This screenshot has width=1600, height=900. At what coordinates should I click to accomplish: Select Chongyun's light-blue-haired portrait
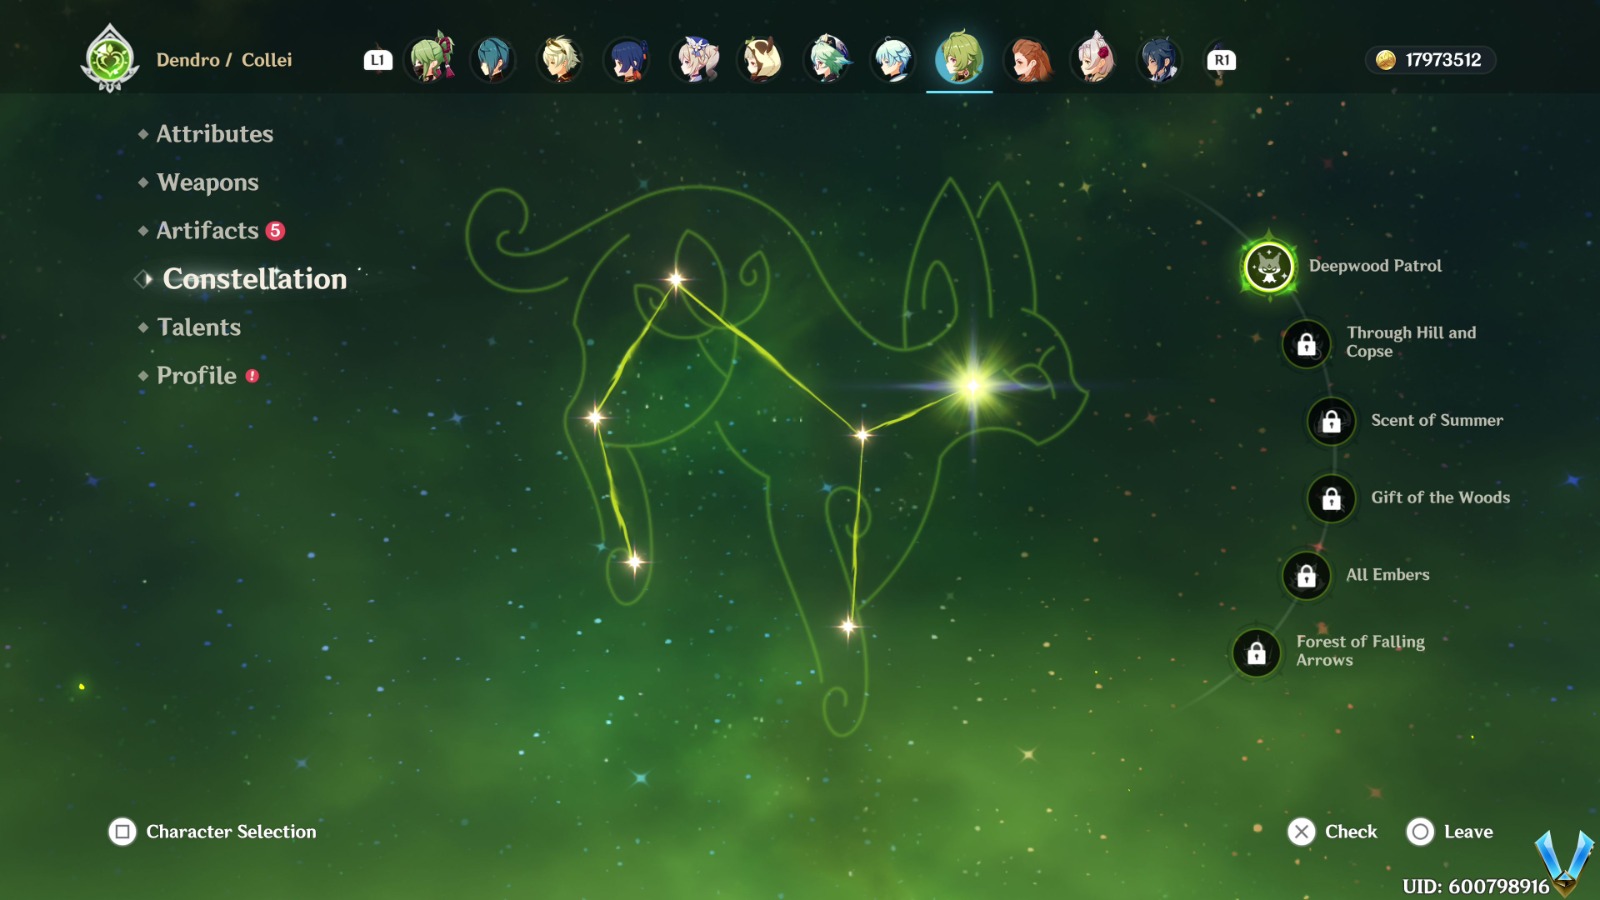pyautogui.click(x=893, y=59)
